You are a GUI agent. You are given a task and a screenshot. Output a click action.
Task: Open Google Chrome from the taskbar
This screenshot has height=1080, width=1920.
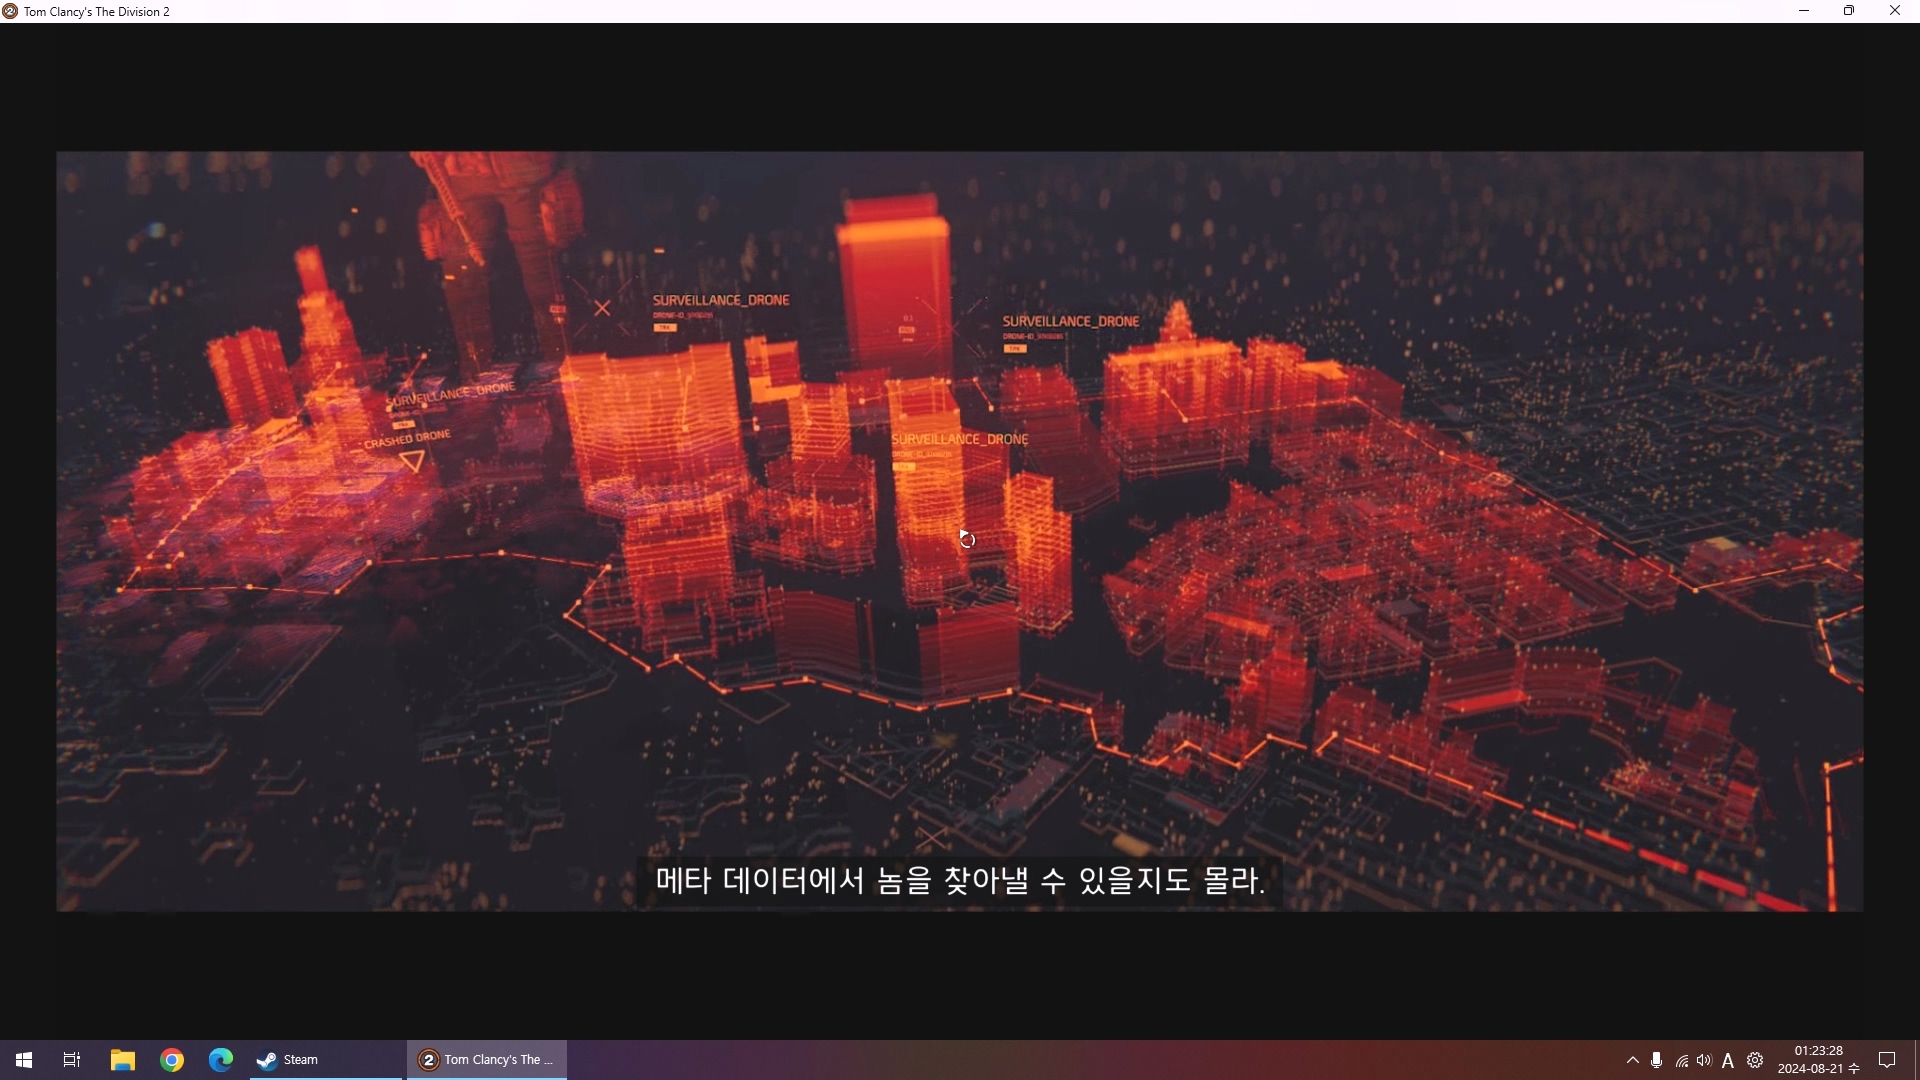[172, 1060]
